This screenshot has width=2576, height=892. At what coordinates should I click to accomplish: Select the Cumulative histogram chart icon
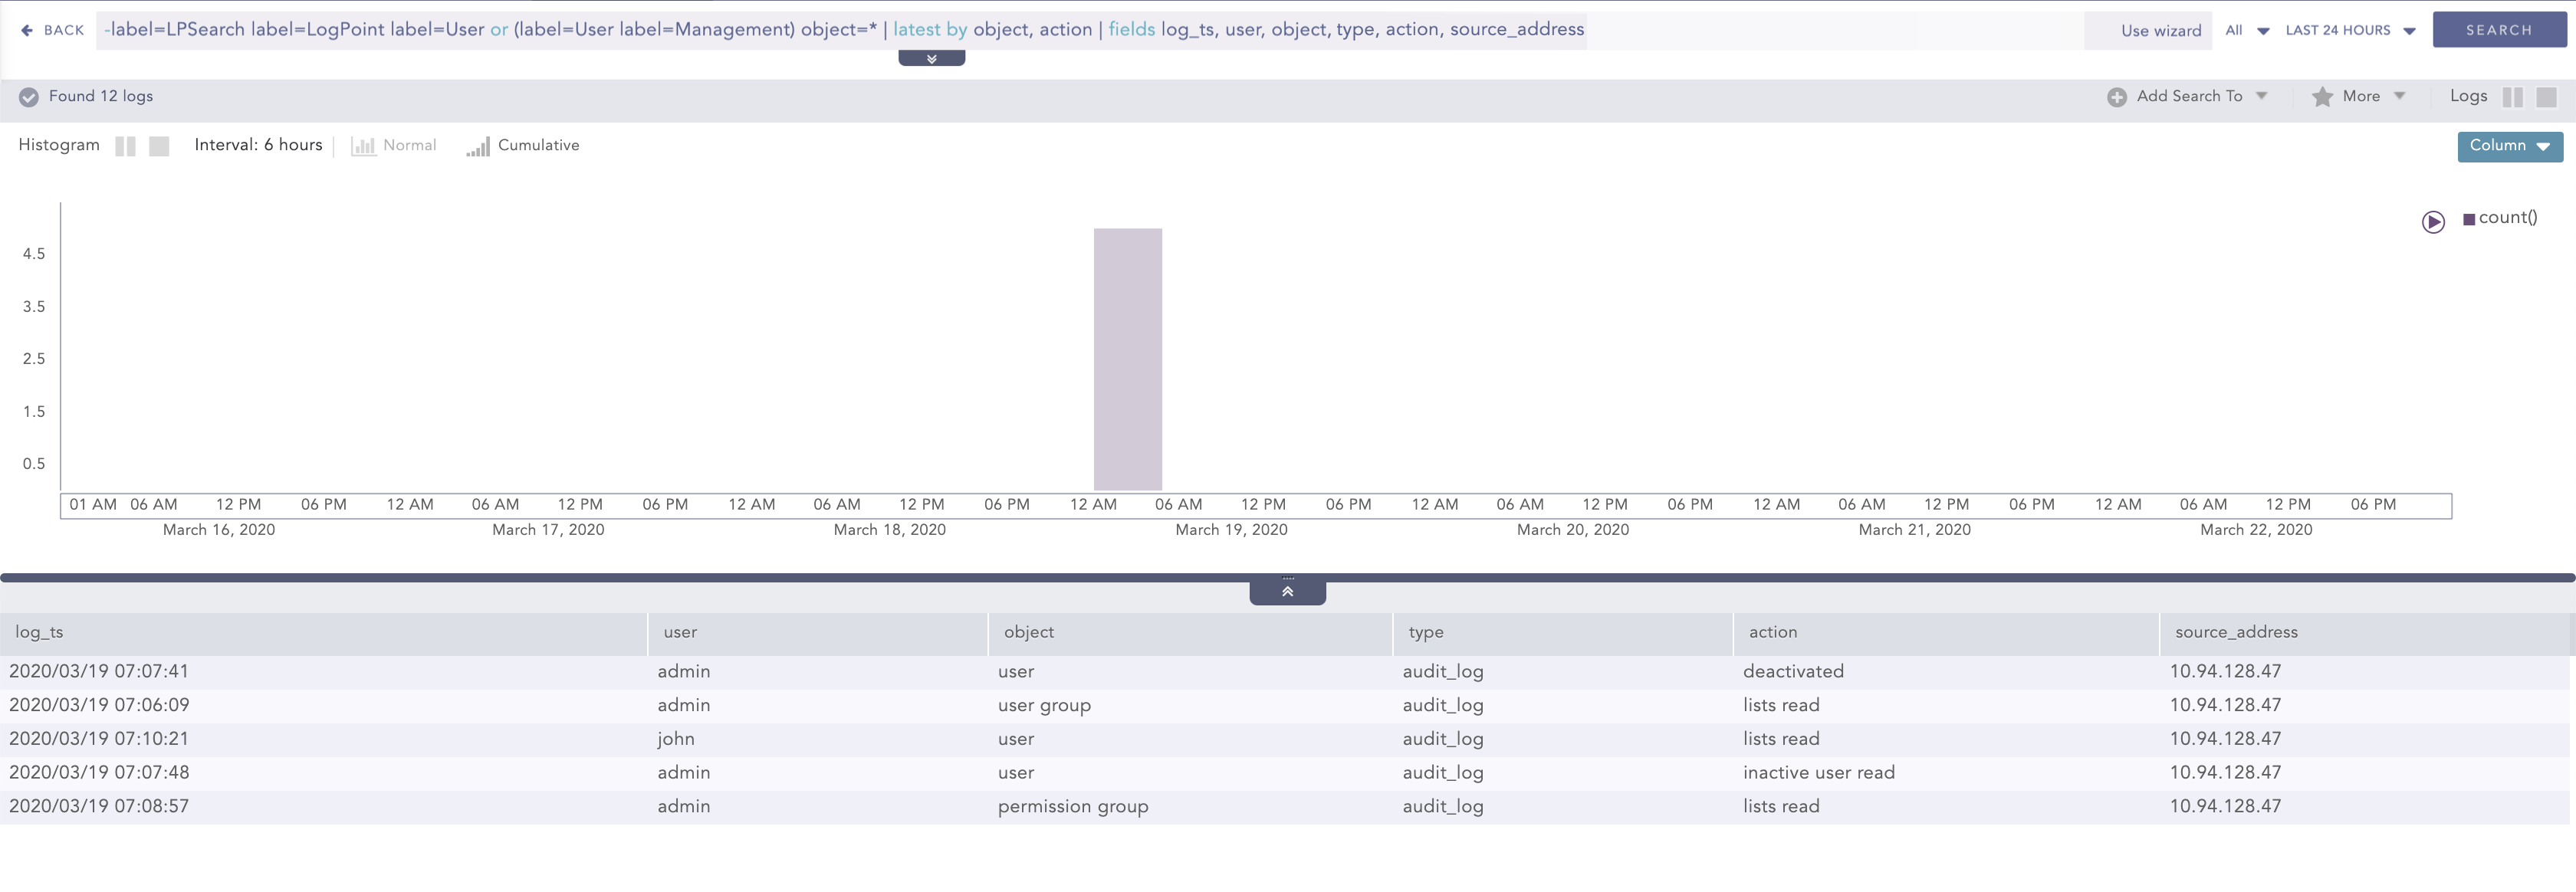coord(479,146)
